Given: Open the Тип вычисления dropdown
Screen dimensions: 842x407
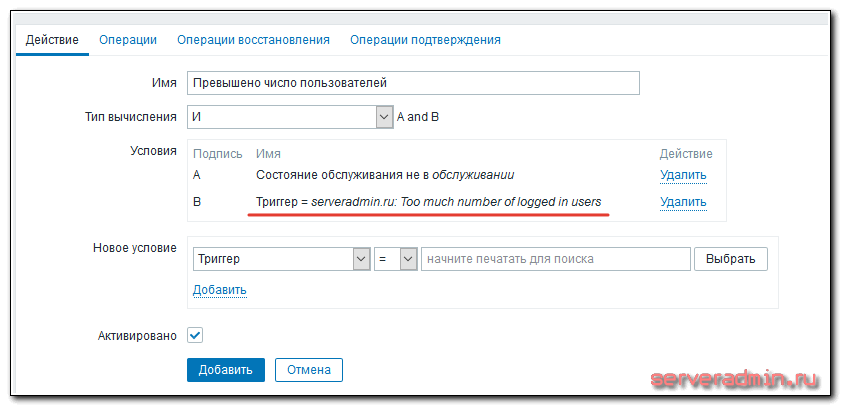Looking at the screenshot, I should click(x=290, y=117).
